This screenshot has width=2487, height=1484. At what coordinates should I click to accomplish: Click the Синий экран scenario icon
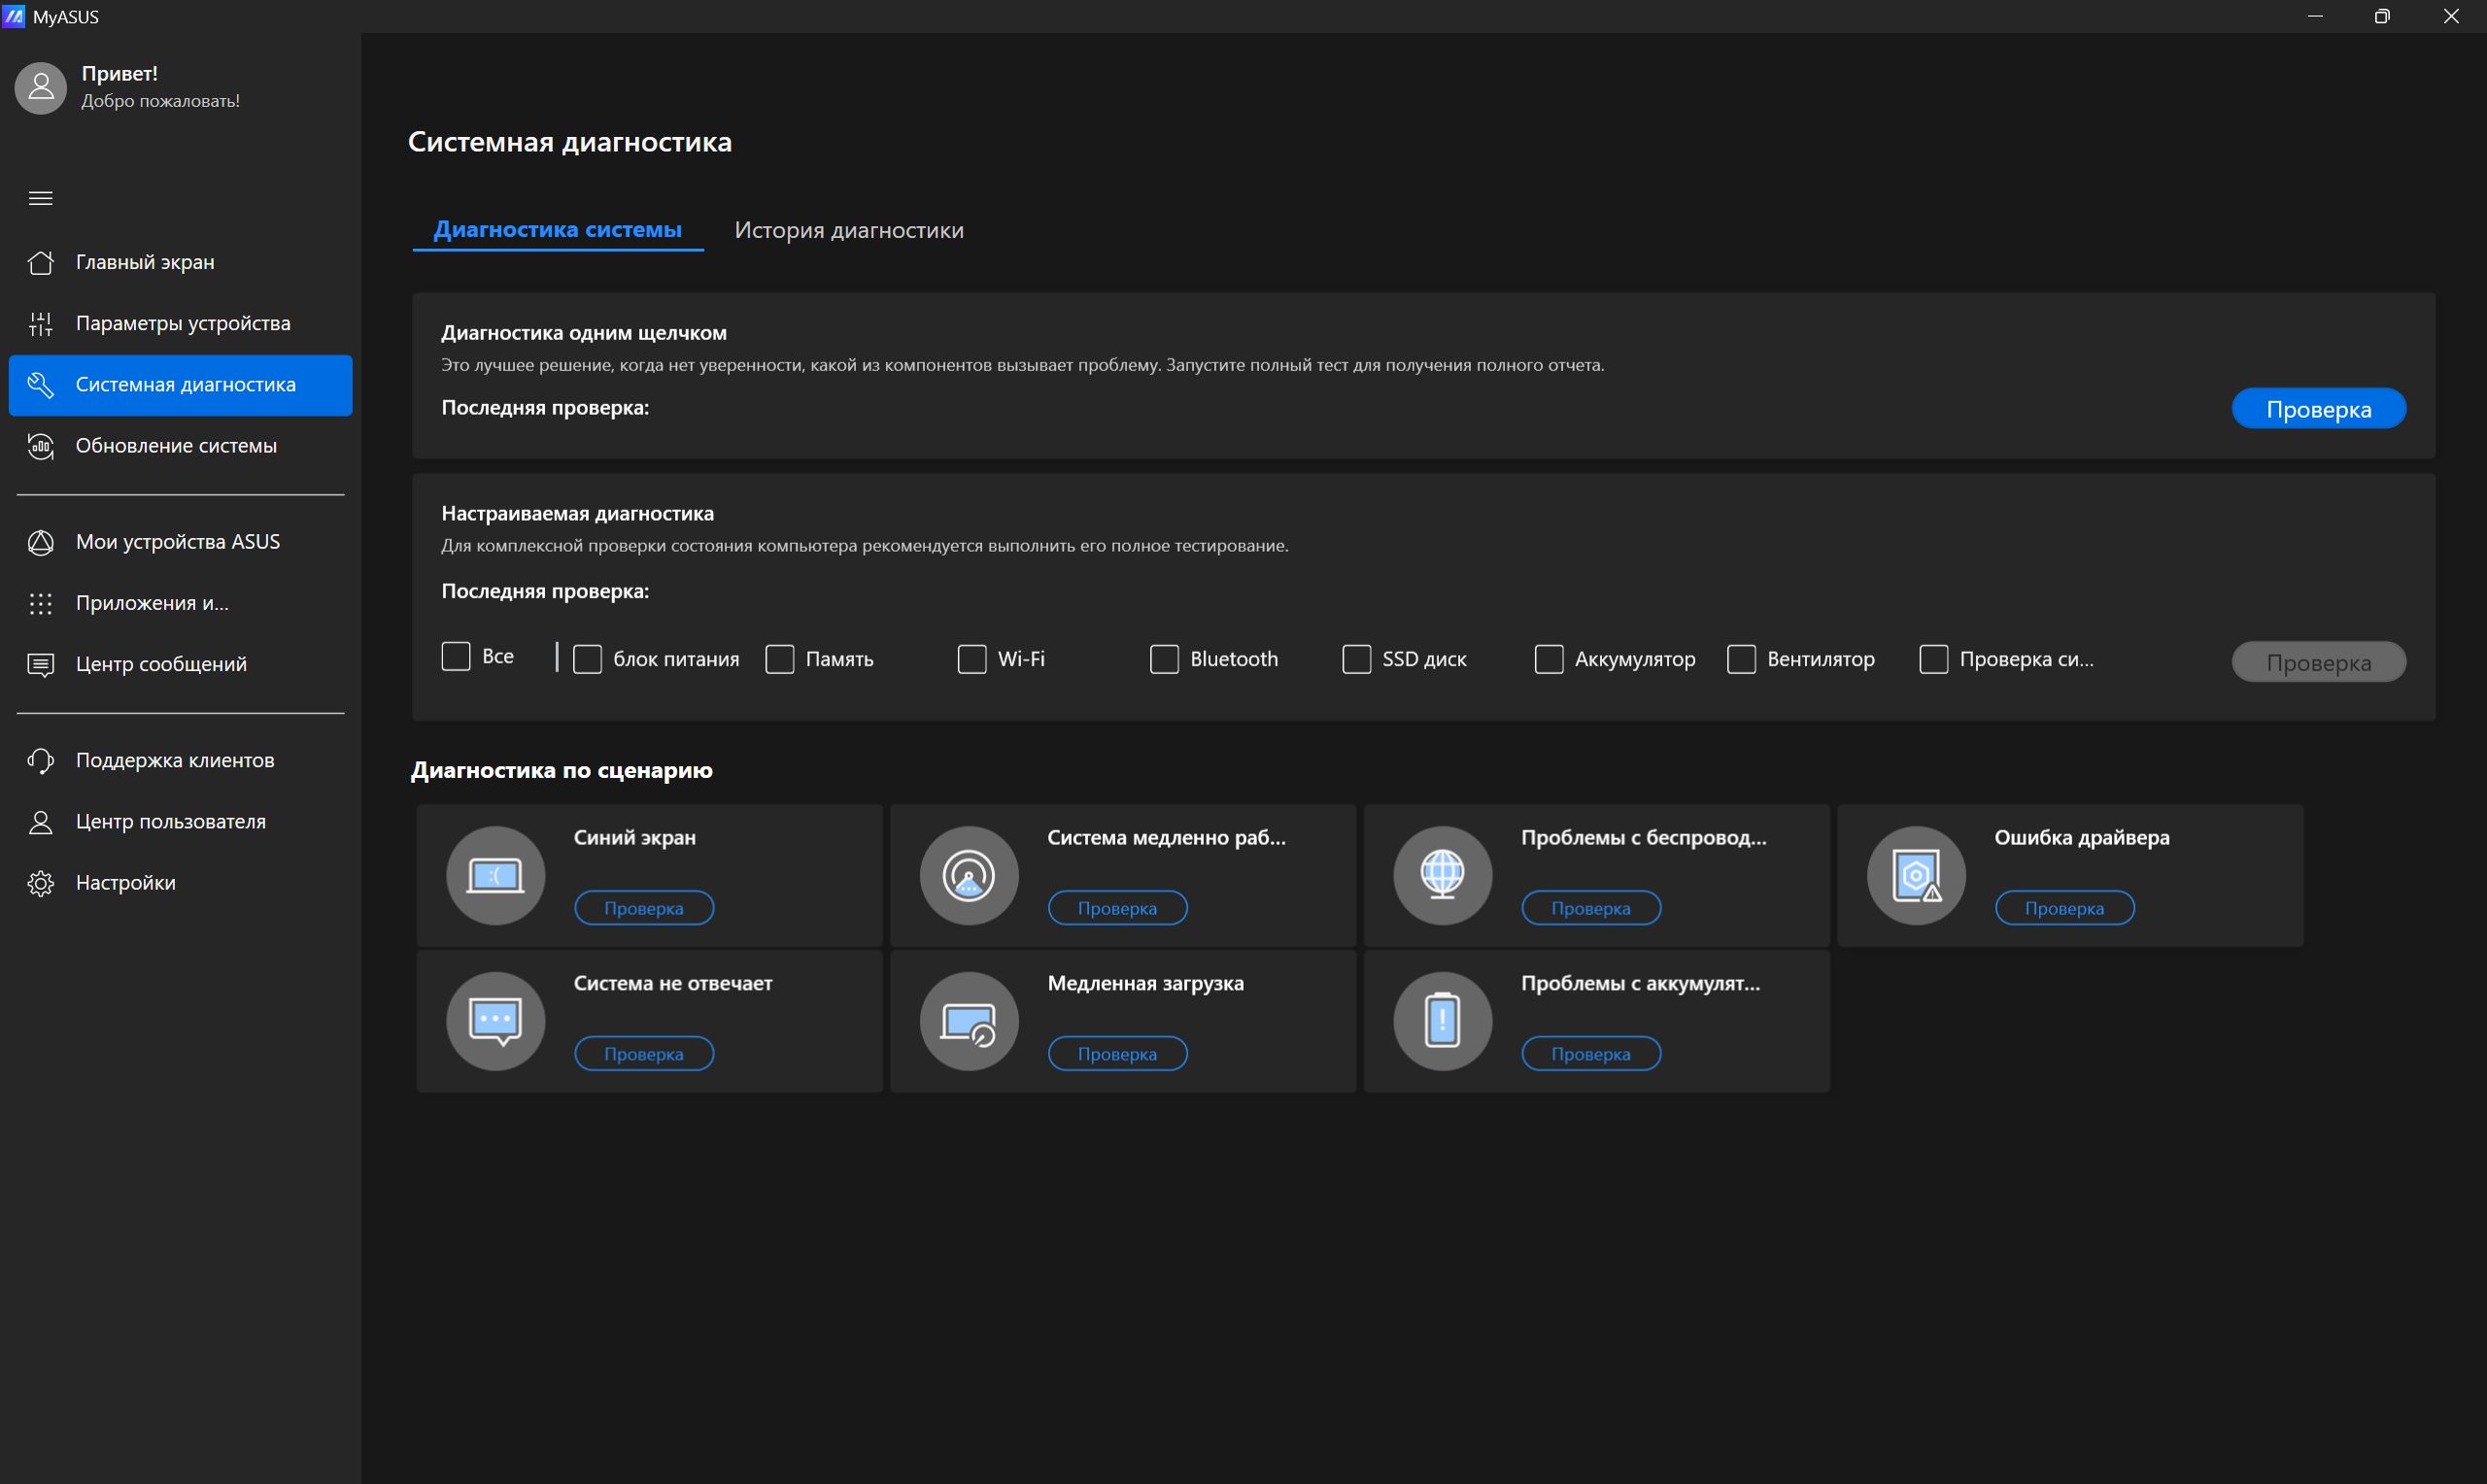[495, 876]
